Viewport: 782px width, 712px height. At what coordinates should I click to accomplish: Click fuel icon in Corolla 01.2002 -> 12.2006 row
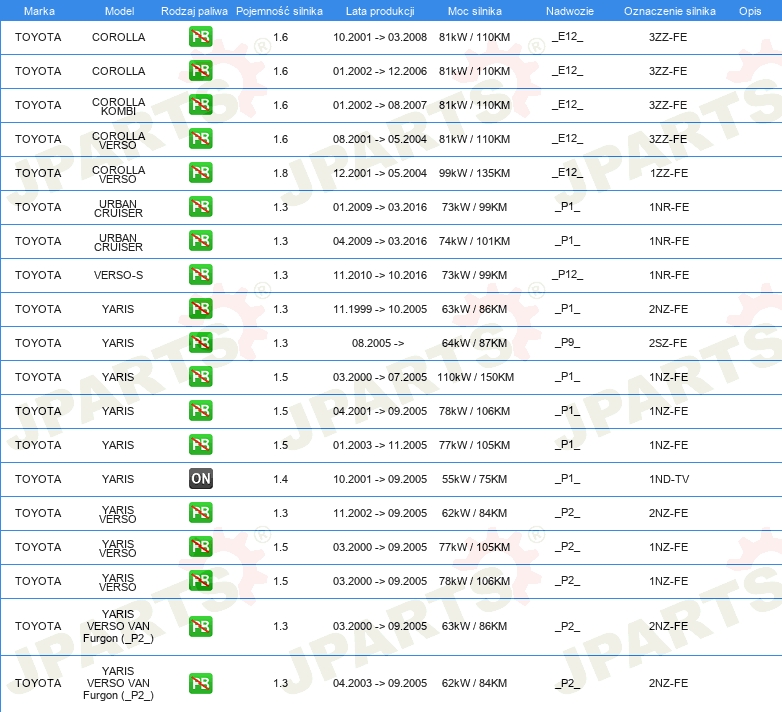tap(200, 71)
